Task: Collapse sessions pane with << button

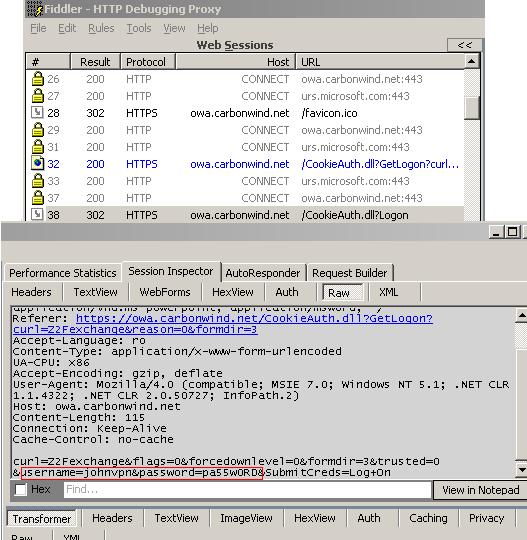Action: pos(464,45)
